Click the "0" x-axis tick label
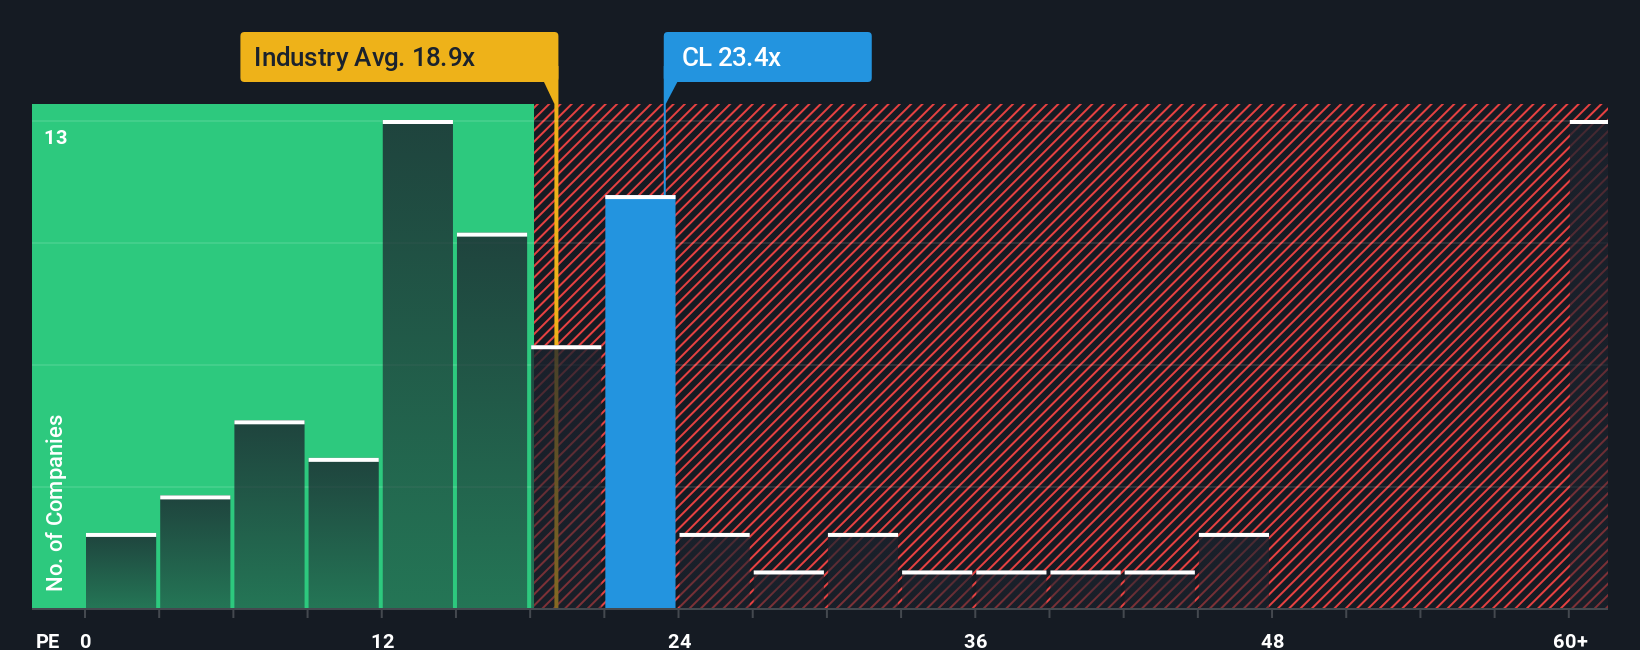This screenshot has height=650, width=1640. (x=86, y=640)
